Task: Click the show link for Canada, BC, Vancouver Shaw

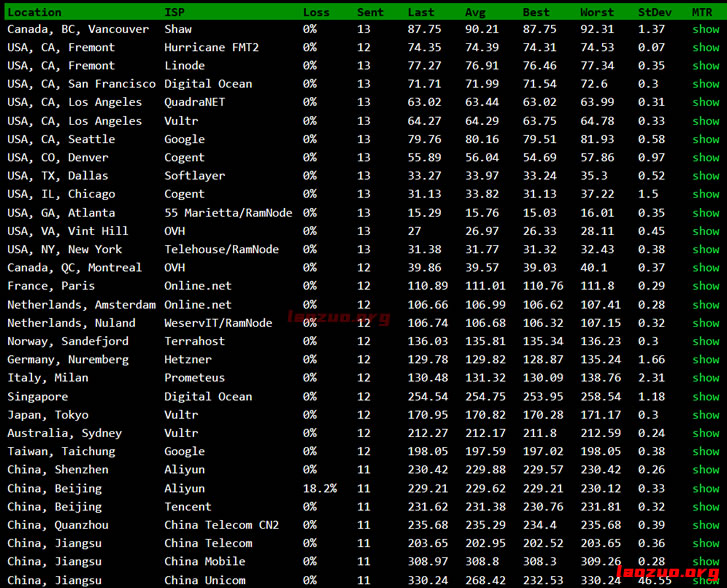Action: pyautogui.click(x=705, y=30)
